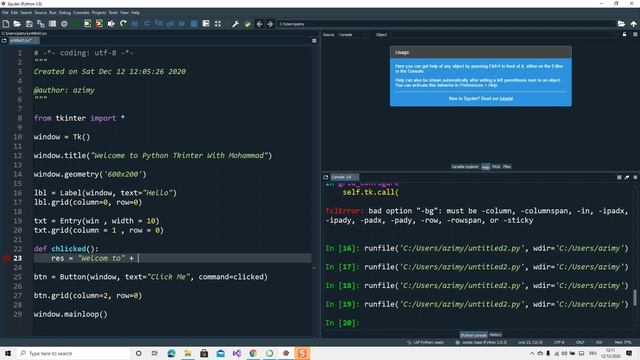Run the current cell toolbar icon
The image size is (640, 360).
click(87, 24)
